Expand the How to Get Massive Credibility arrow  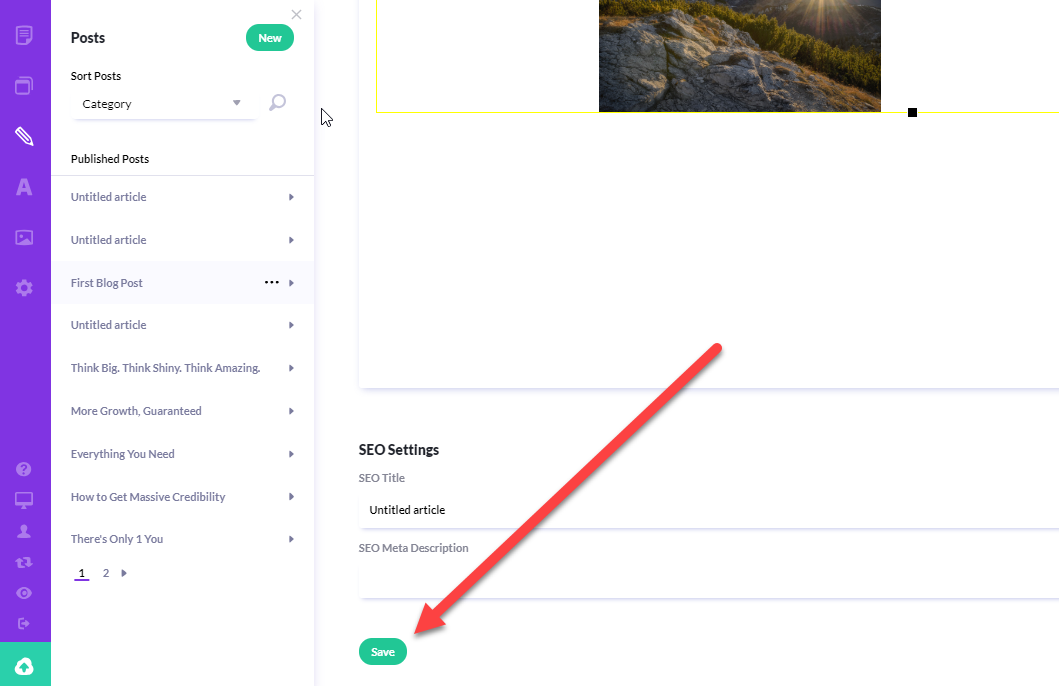click(291, 497)
